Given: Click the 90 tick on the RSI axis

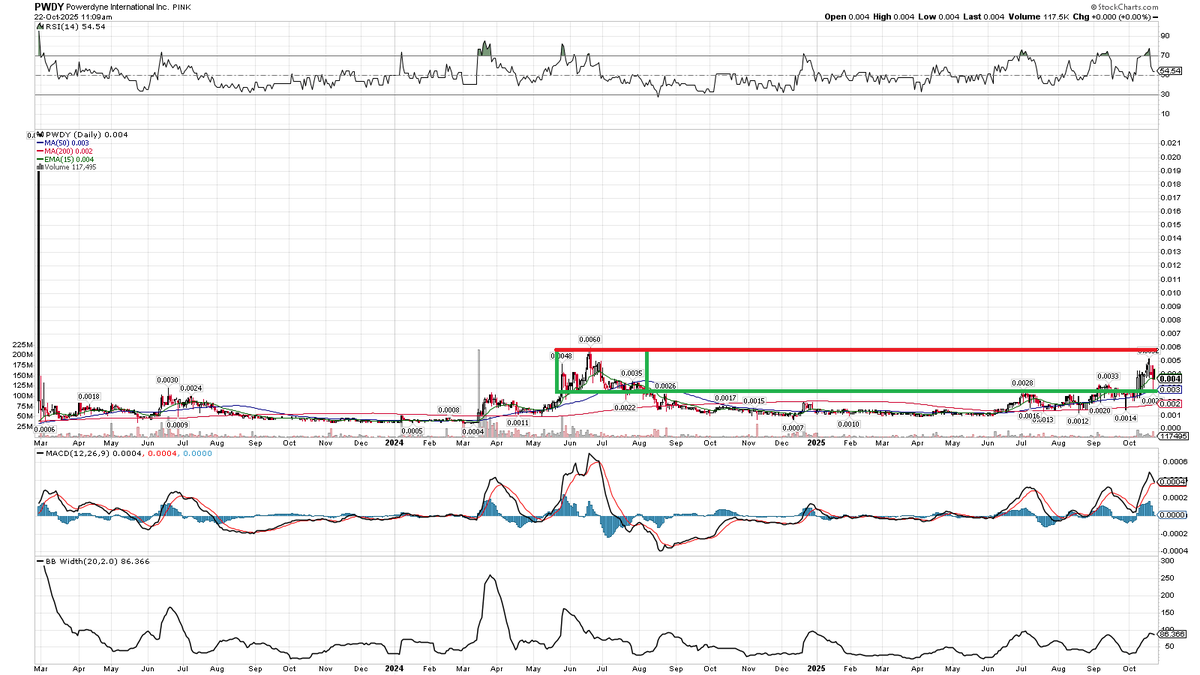Looking at the screenshot, I should [x=1164, y=35].
